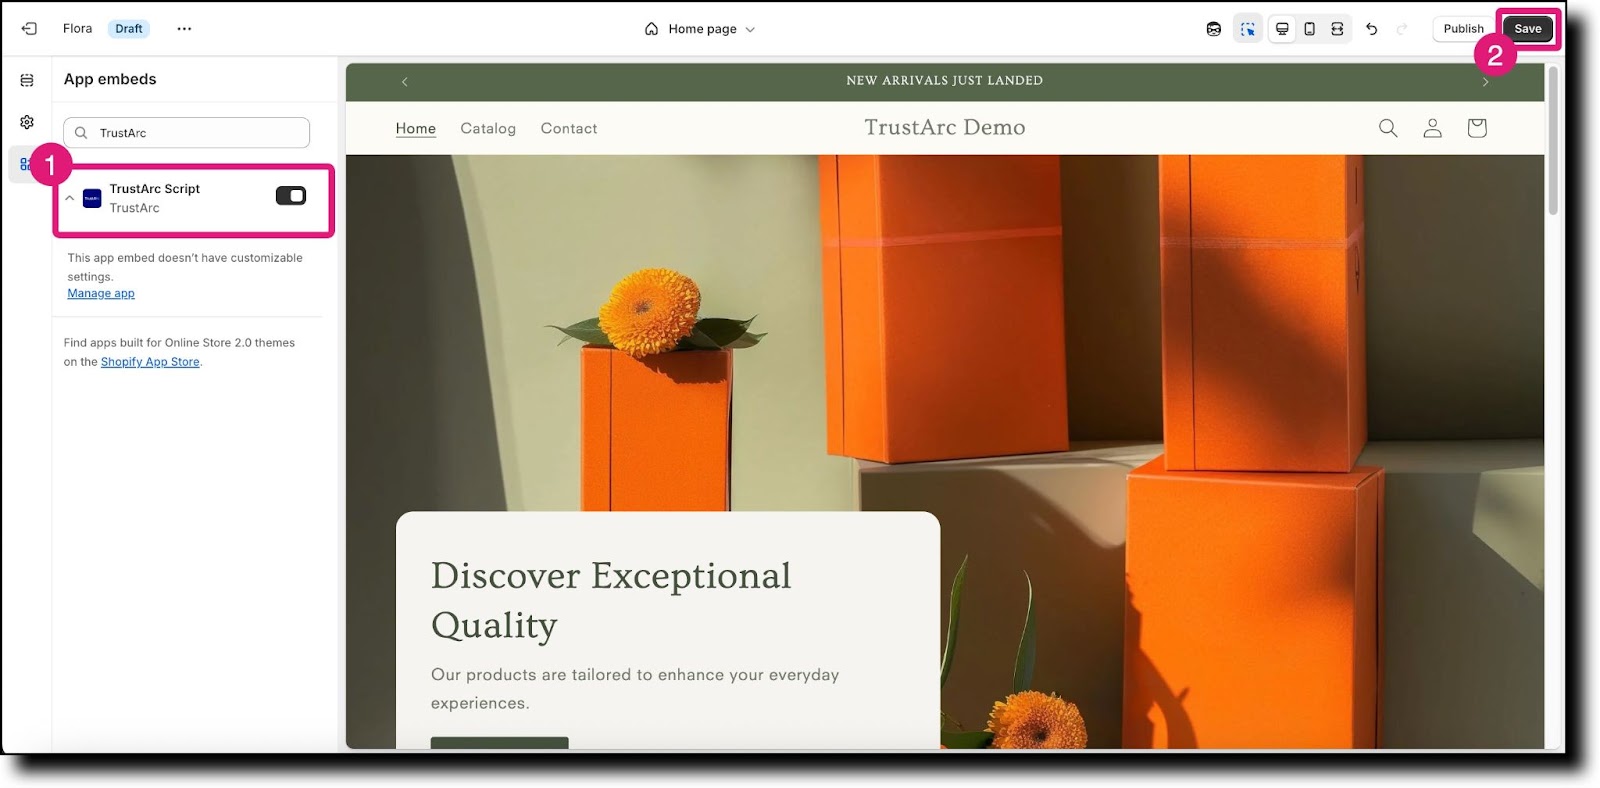Toggle the preview inspector selection icon
Image resolution: width=1600 pixels, height=788 pixels.
1247,29
